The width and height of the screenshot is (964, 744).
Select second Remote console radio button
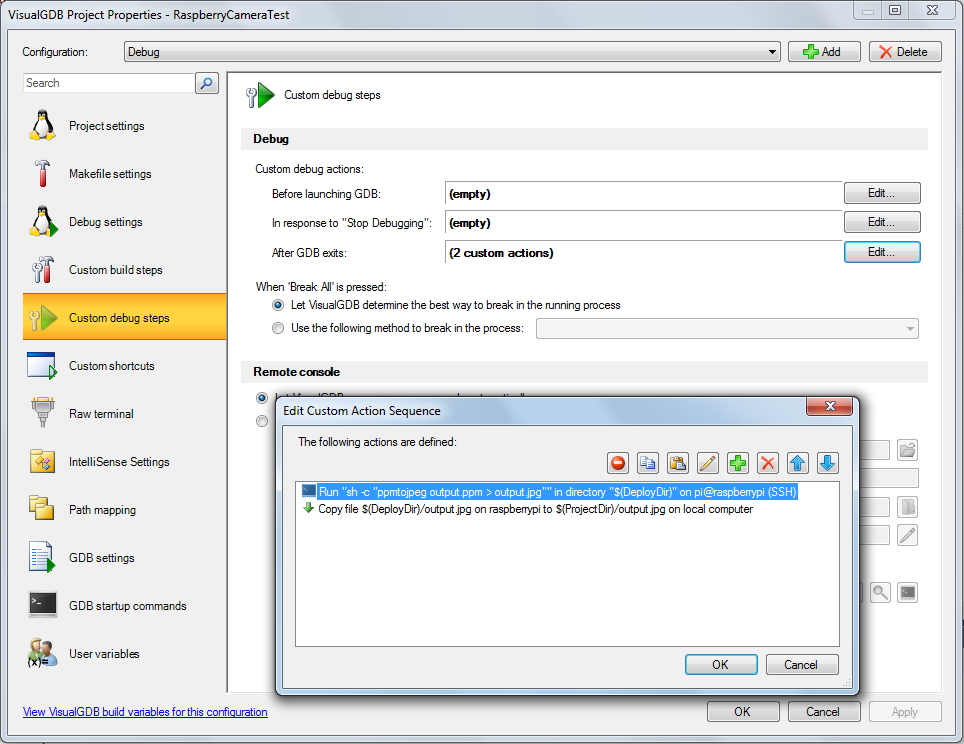click(x=262, y=421)
